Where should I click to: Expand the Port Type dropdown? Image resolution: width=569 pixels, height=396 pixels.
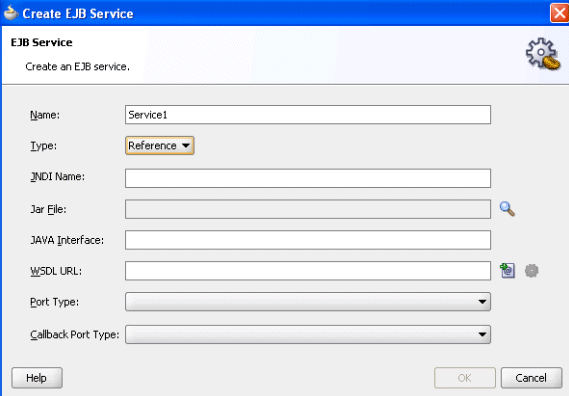point(308,302)
